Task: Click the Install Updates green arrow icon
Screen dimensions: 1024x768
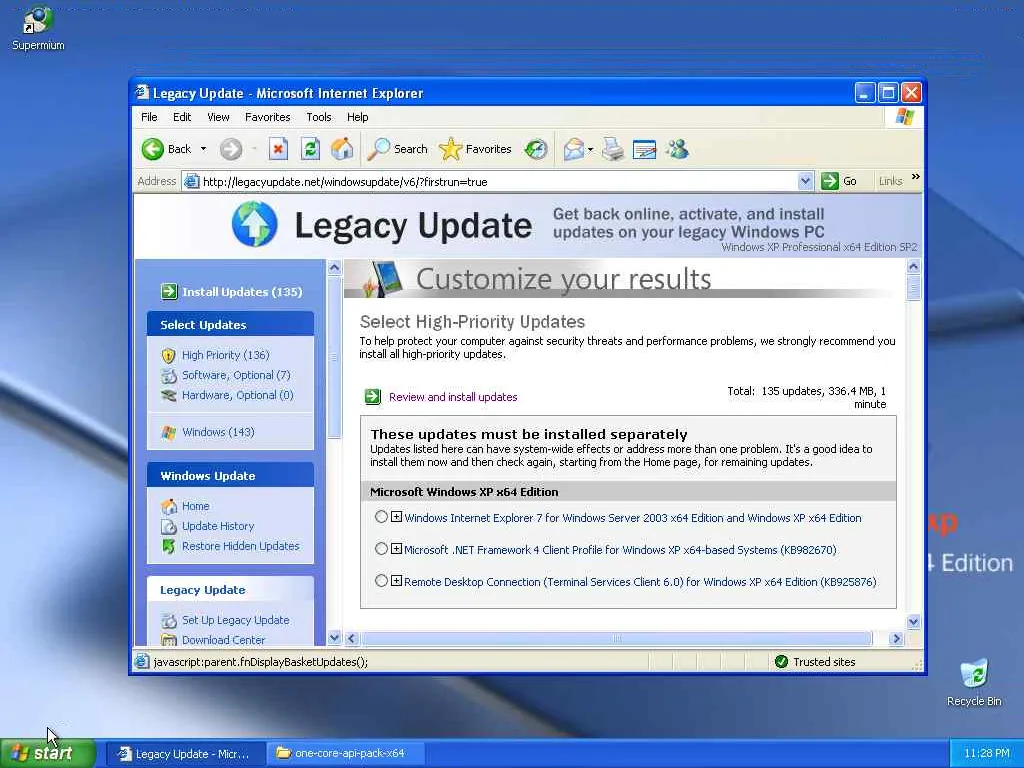Action: click(169, 291)
